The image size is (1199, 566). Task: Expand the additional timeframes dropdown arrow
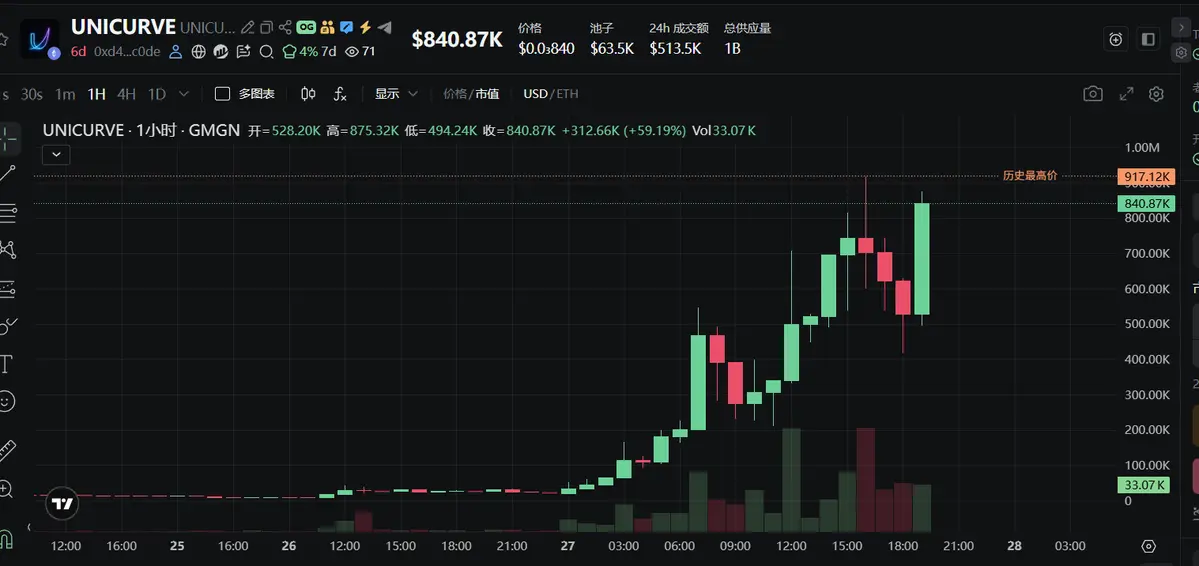click(184, 94)
